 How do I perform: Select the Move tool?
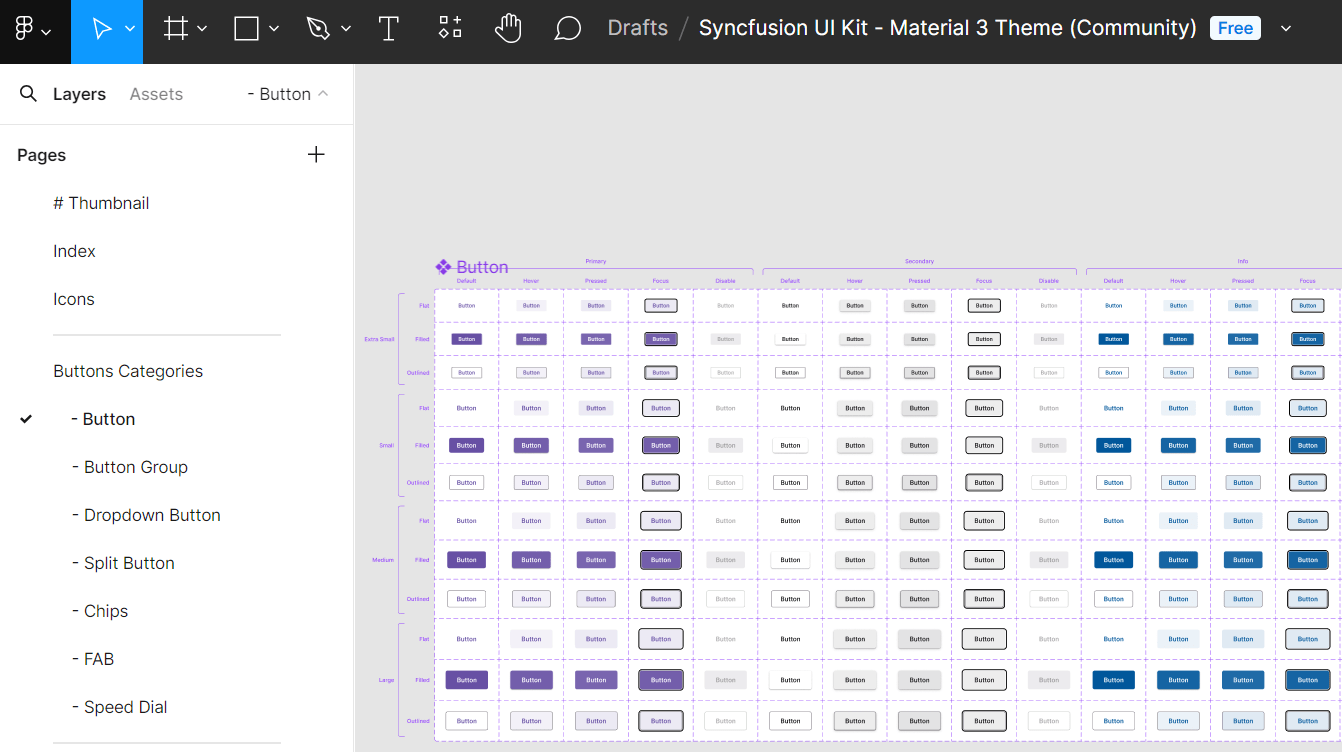pyautogui.click(x=101, y=29)
